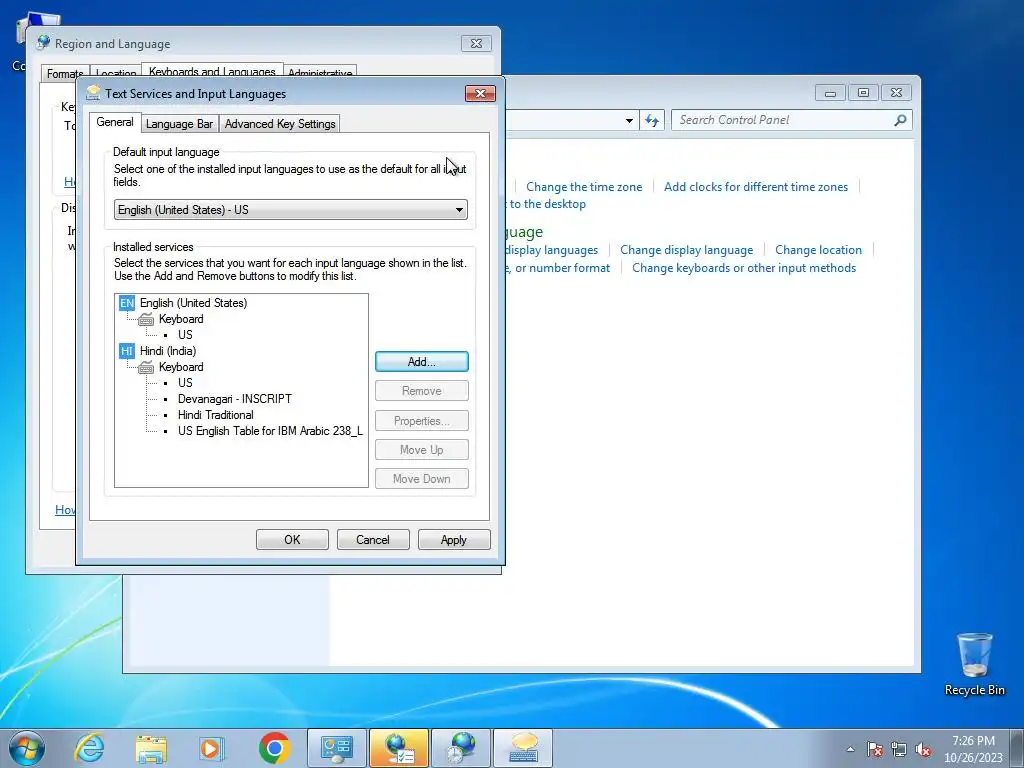Click keyboard icon under Hindi (India)
1024x768 pixels.
point(146,367)
